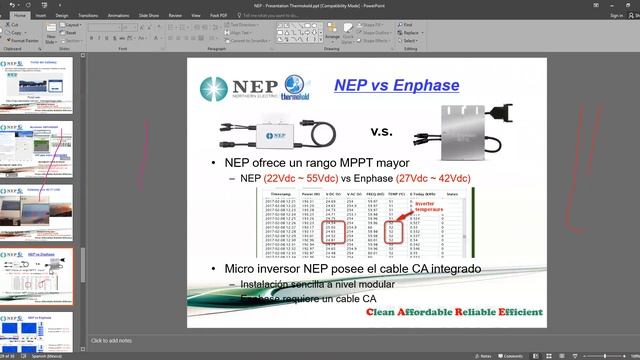The height and width of the screenshot is (360, 640).
Task: Click the Undo icon in title bar
Action: point(12,5)
